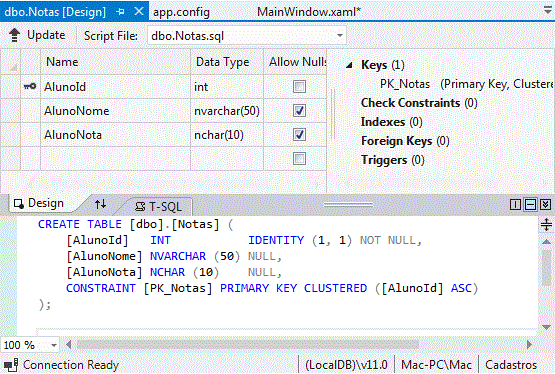
Task: Switch to the MainWindow.xaml* tab
Action: coord(309,12)
